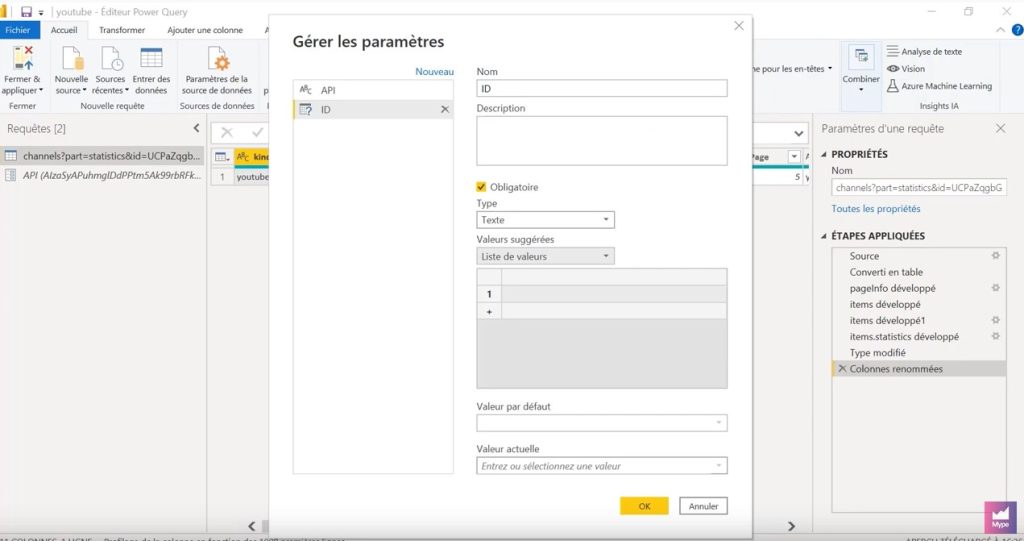This screenshot has width=1024, height=541.
Task: Open Sources récentes icon
Action: [111, 58]
